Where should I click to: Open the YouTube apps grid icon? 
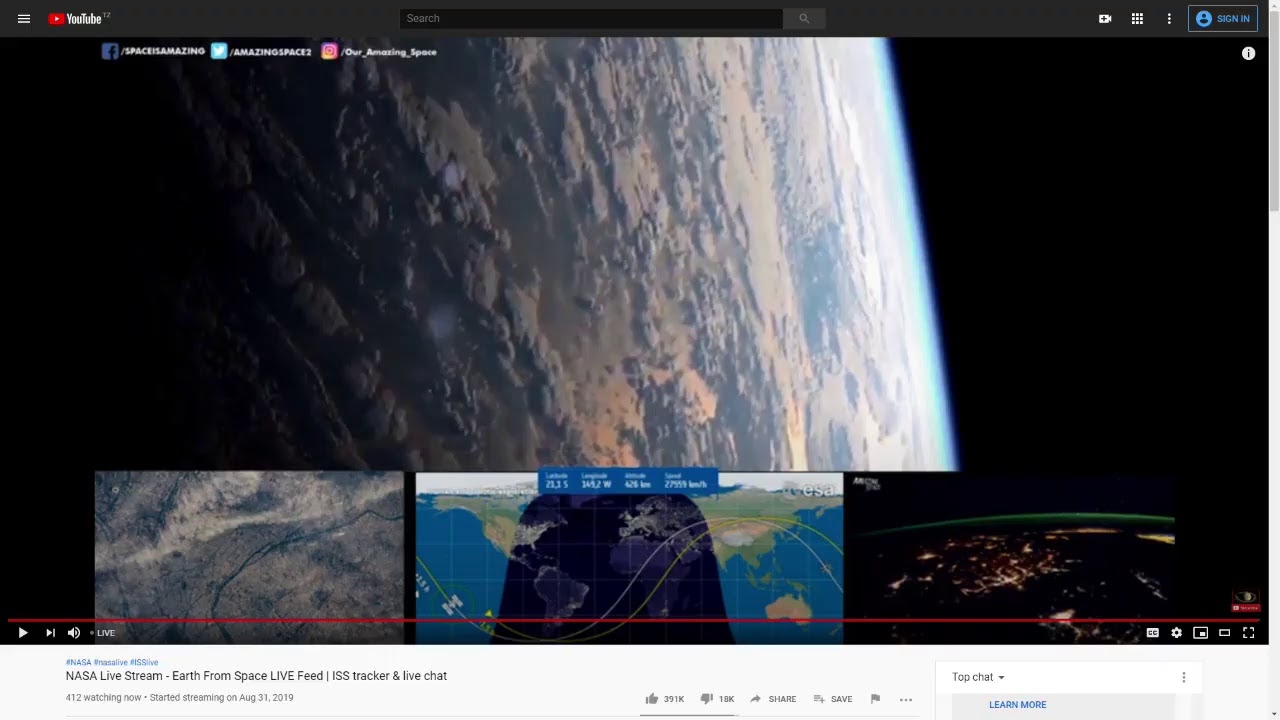pyautogui.click(x=1137, y=19)
